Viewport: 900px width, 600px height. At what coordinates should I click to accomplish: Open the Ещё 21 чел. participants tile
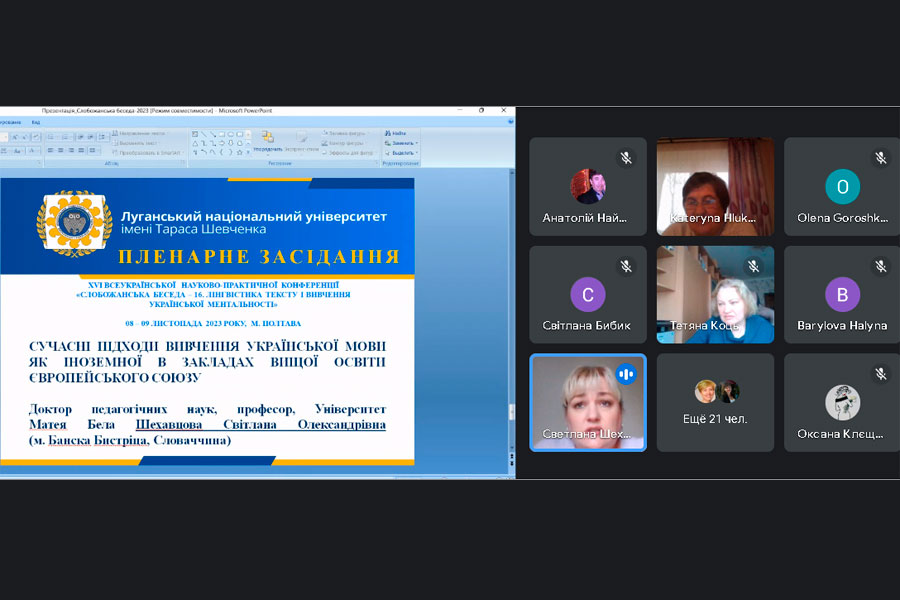pyautogui.click(x=715, y=402)
